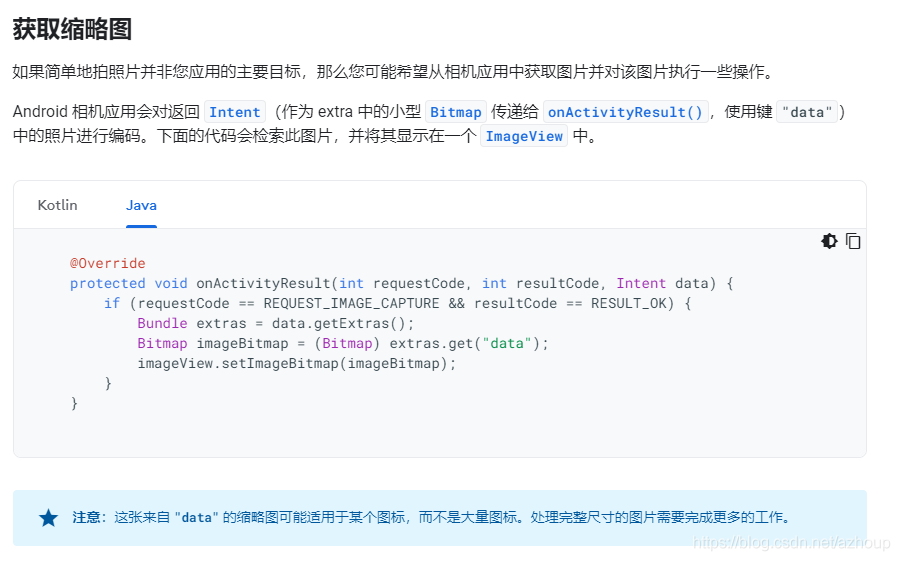Screen dimensions: 900x561
Task: Open the Intent reference link
Action: click(235, 112)
